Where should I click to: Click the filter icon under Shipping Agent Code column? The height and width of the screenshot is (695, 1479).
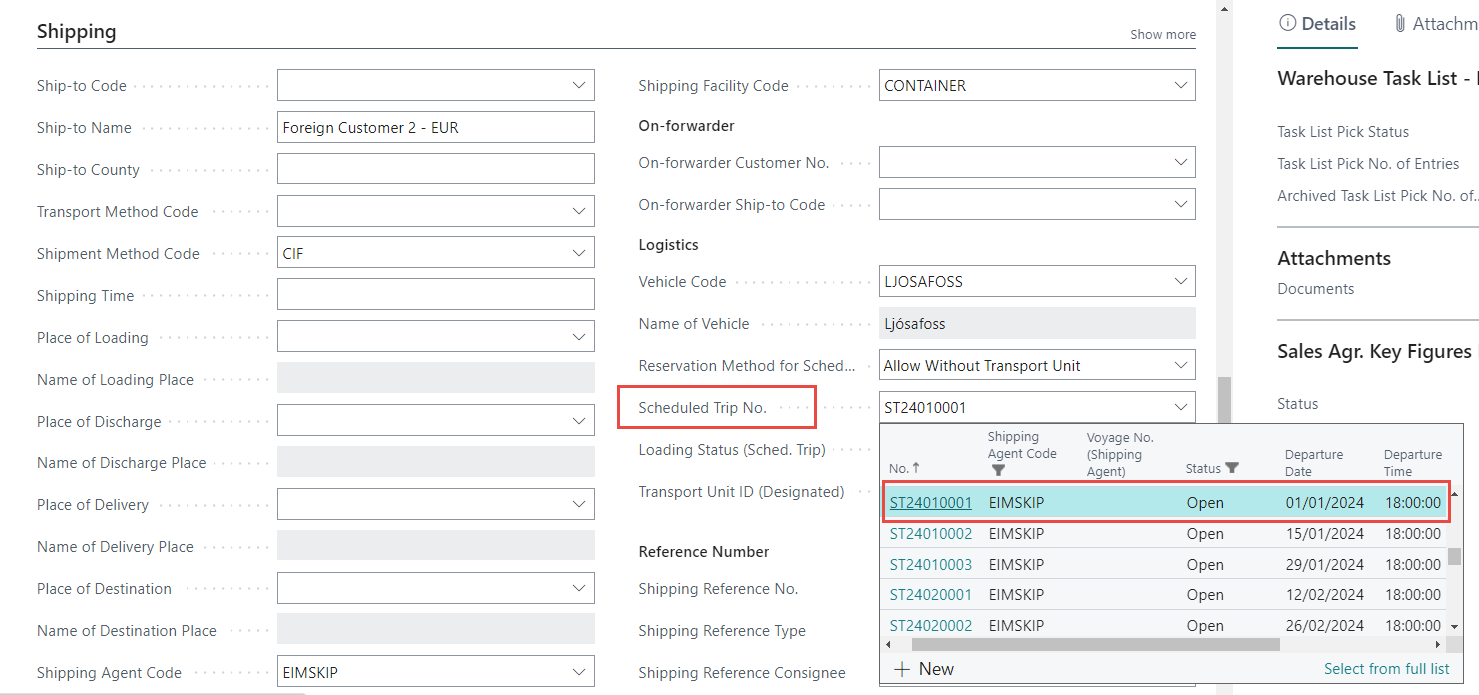point(998,469)
